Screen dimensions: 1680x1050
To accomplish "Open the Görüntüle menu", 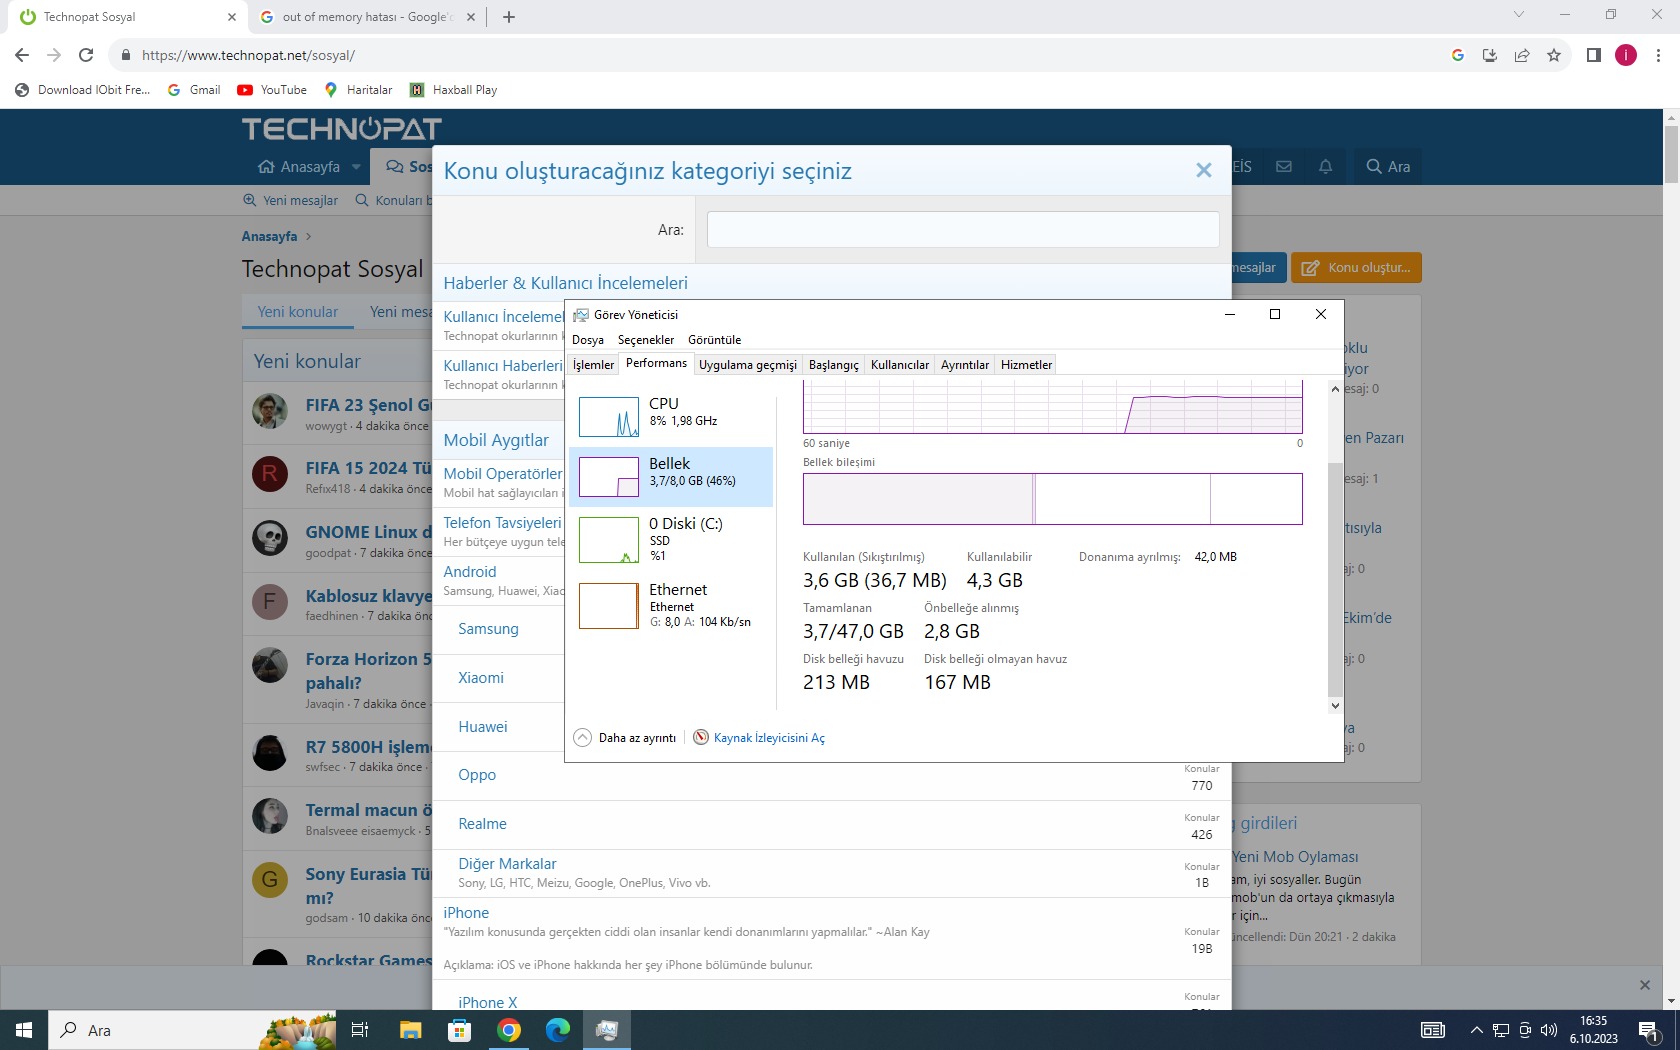I will click(x=714, y=340).
